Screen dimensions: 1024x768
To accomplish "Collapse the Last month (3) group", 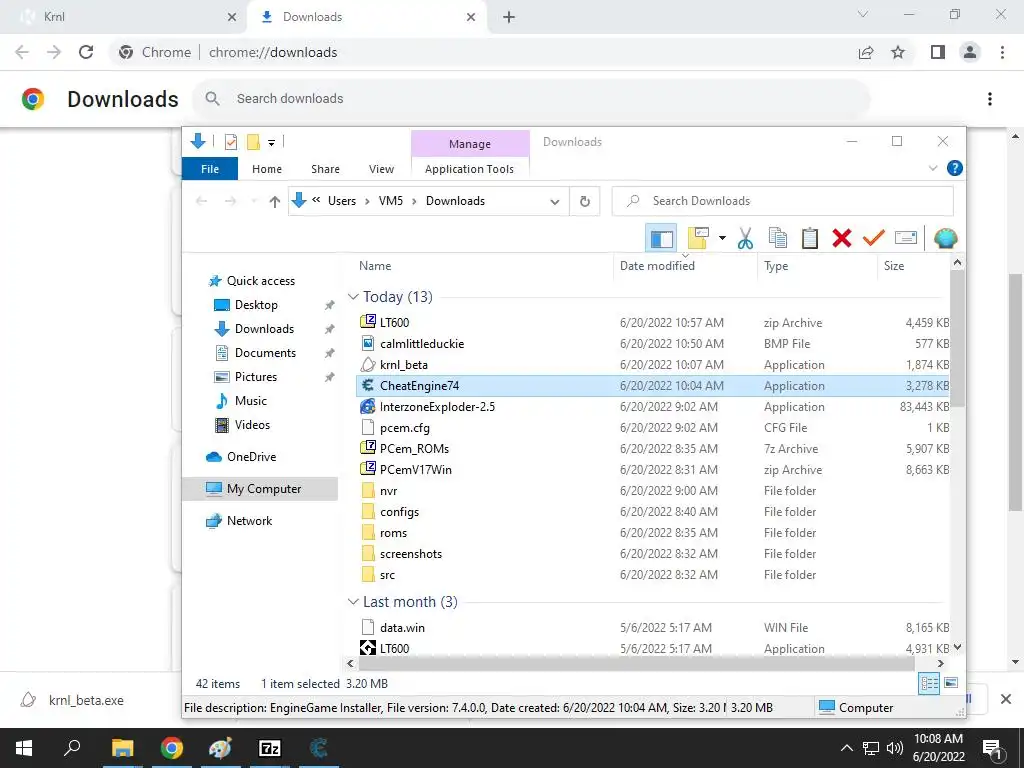I will [x=353, y=601].
